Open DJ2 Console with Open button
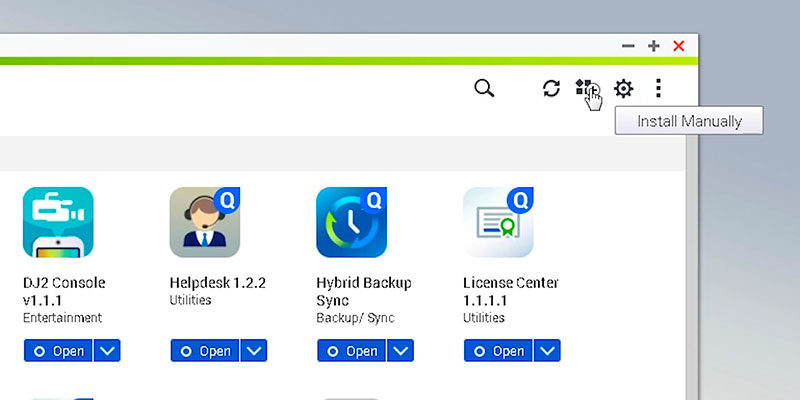 click(x=58, y=351)
